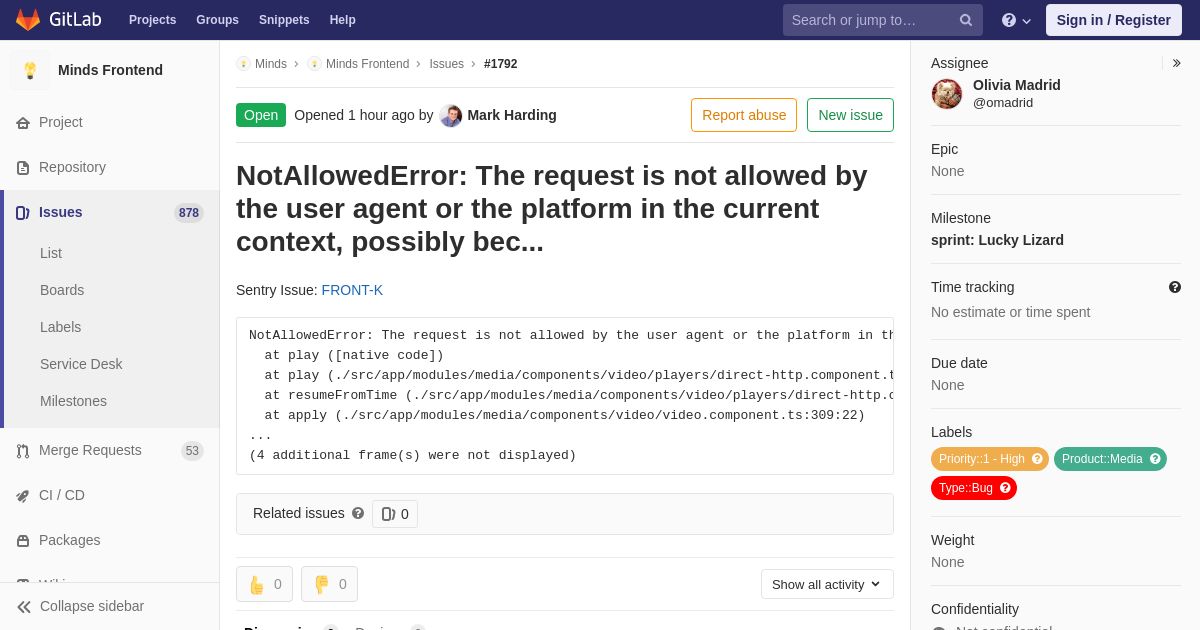Open Mark Harding's author profile link
1200x630 pixels.
point(512,115)
